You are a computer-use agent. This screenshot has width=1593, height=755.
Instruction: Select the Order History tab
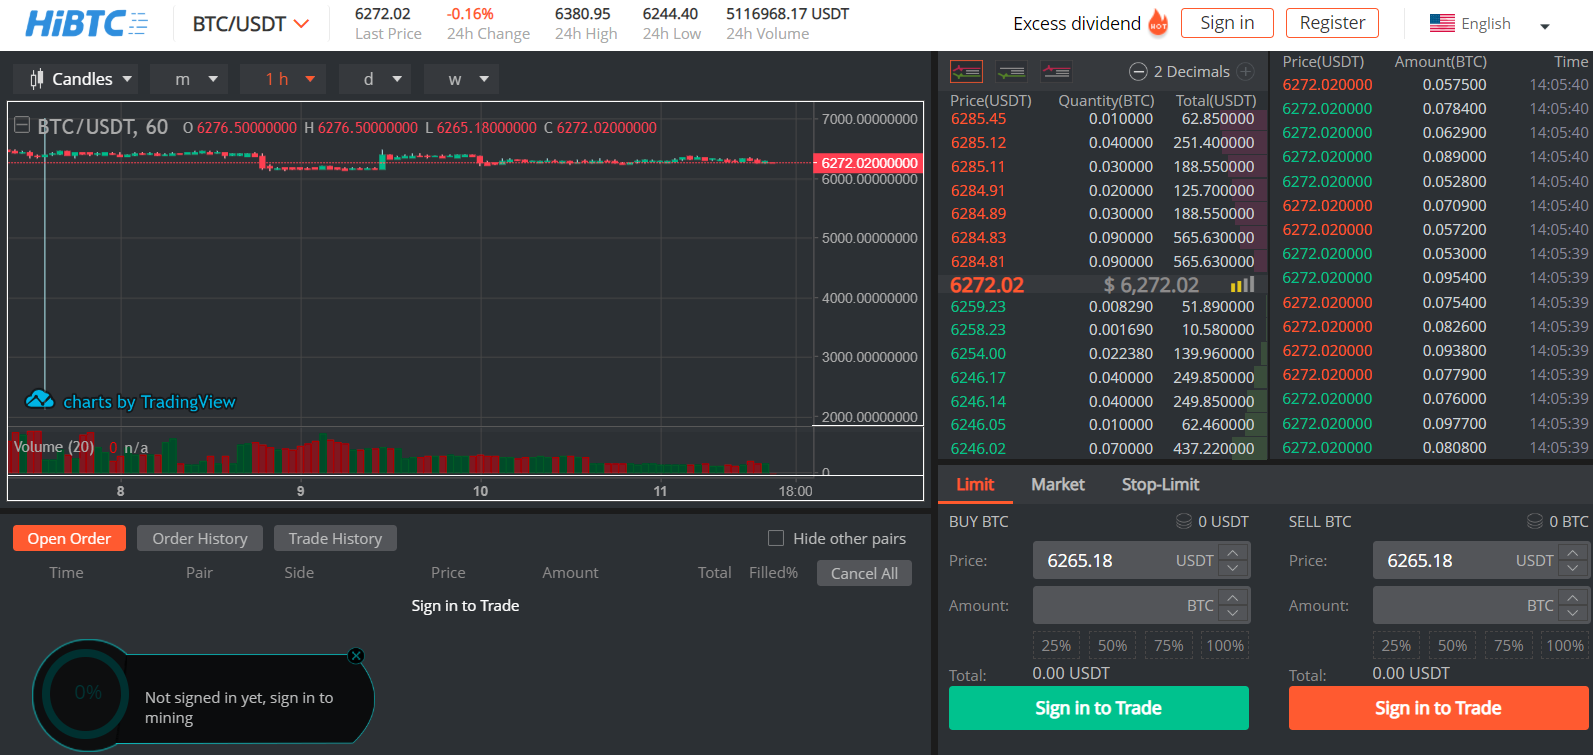pyautogui.click(x=200, y=538)
